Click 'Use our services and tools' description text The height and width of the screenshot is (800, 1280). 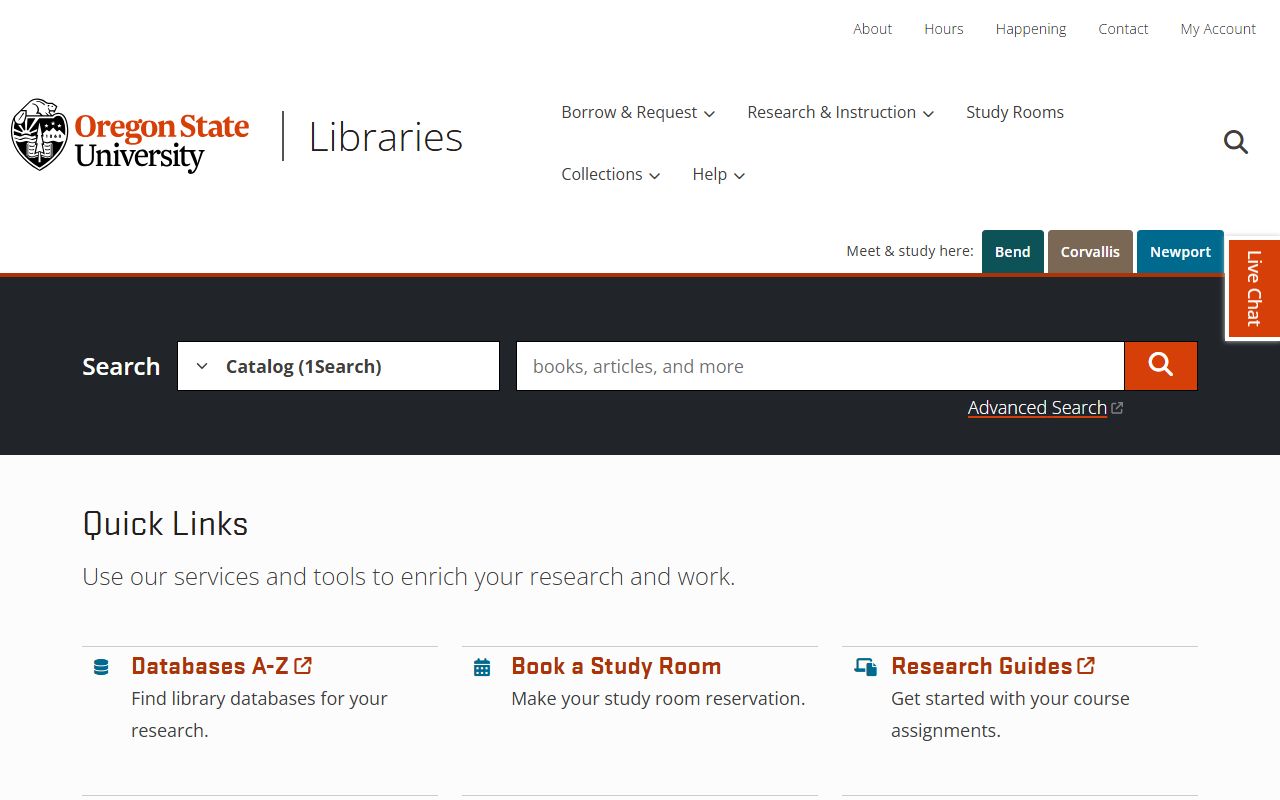(x=408, y=577)
